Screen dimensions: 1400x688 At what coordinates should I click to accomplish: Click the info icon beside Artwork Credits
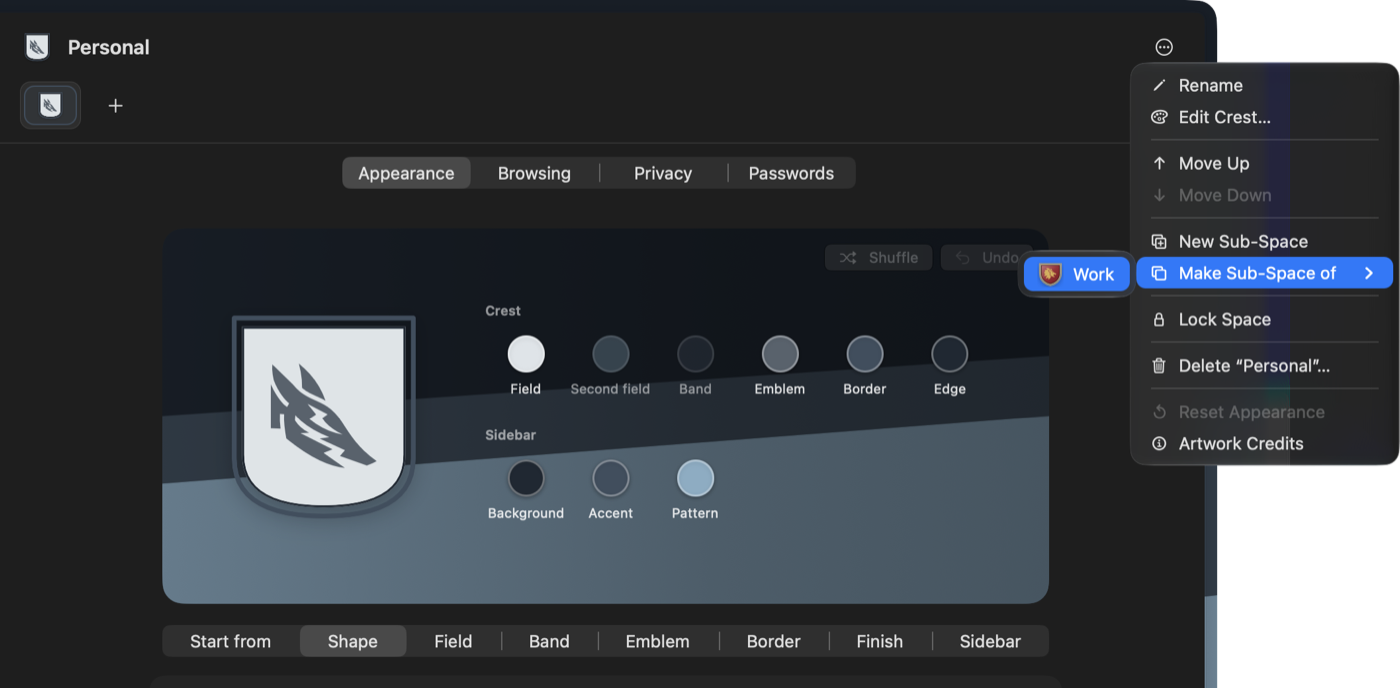[1159, 443]
